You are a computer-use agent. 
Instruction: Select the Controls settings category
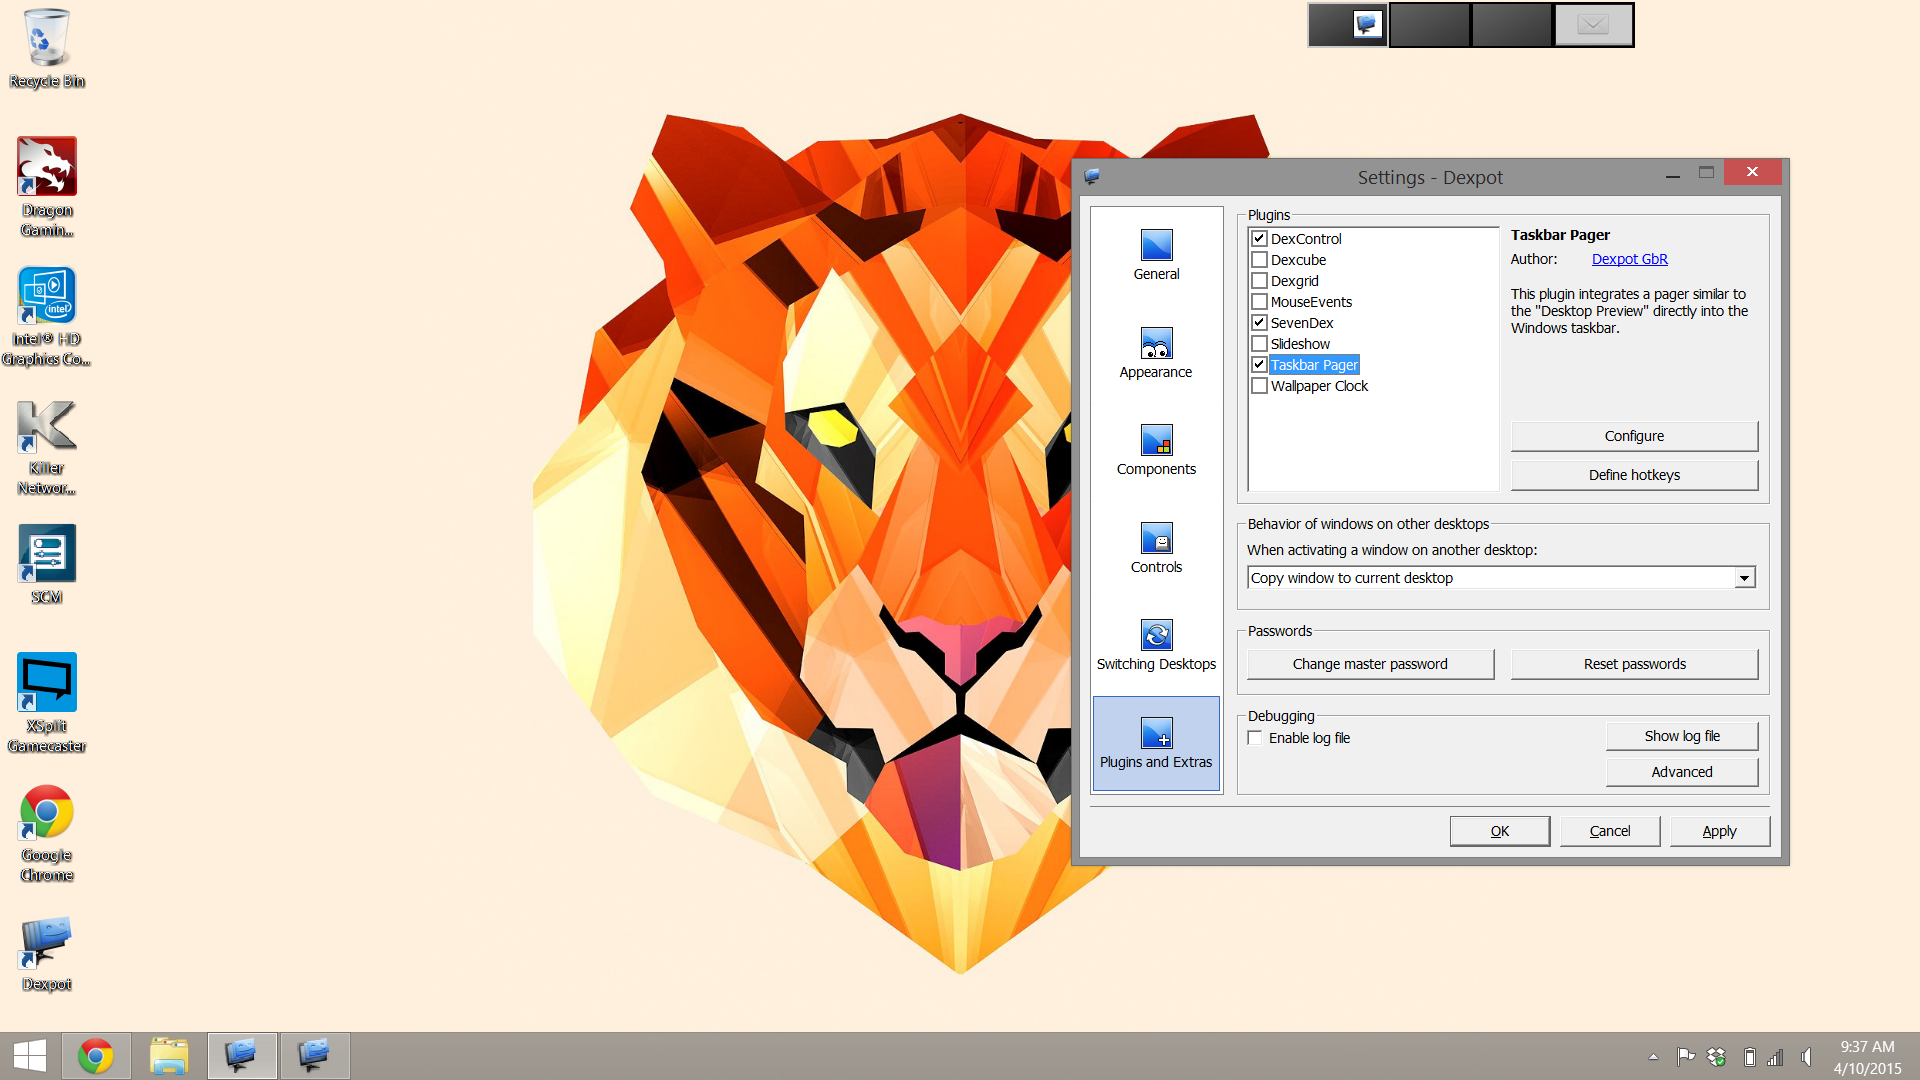[1156, 547]
